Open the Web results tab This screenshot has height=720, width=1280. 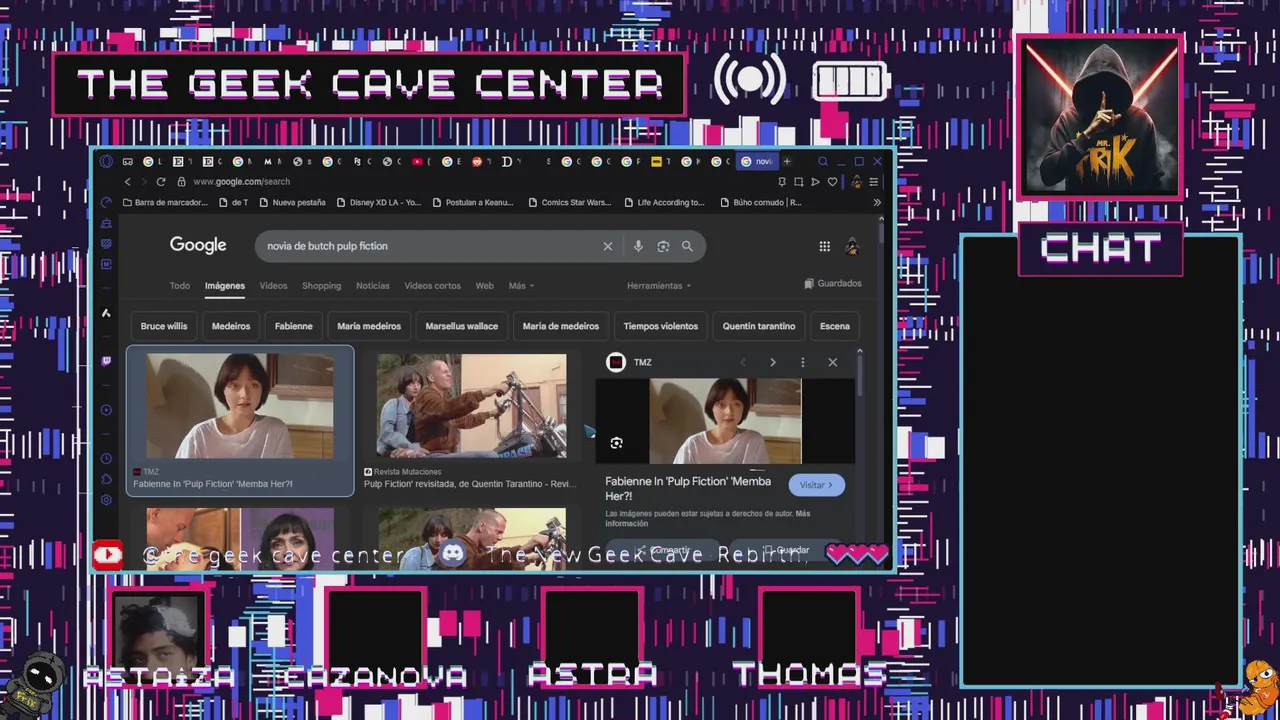(x=484, y=286)
